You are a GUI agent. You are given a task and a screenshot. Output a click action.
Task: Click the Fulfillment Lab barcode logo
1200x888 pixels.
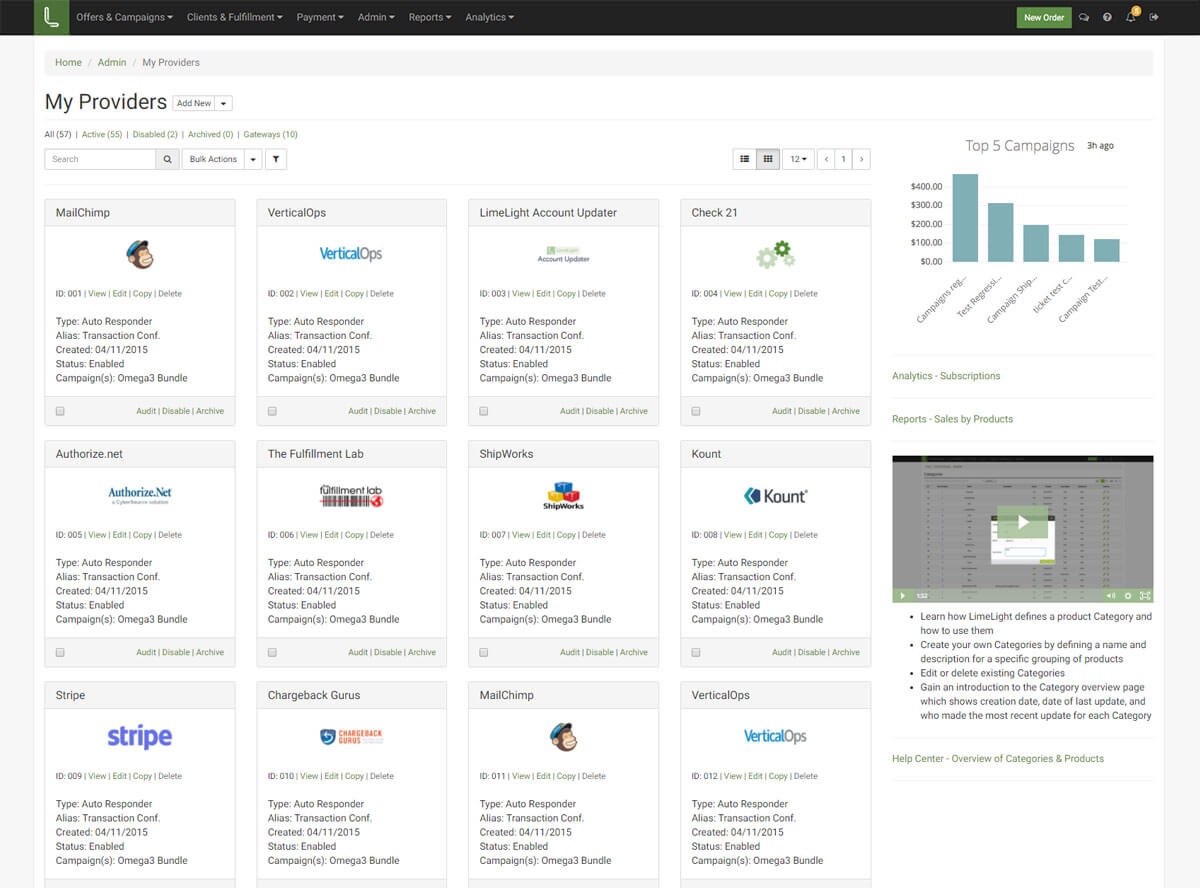[x=351, y=495]
